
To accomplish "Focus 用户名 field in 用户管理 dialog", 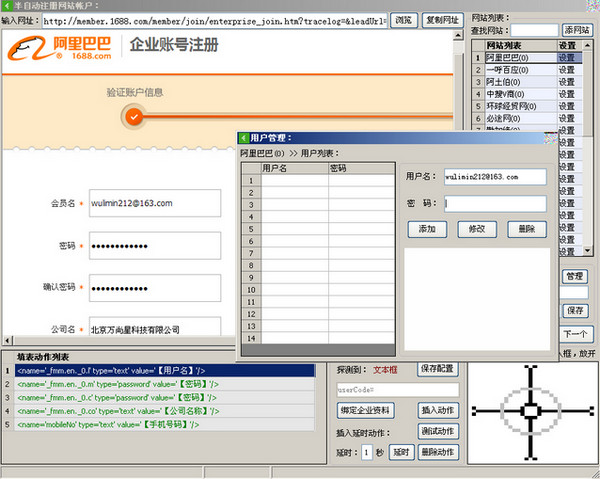I will [x=495, y=177].
